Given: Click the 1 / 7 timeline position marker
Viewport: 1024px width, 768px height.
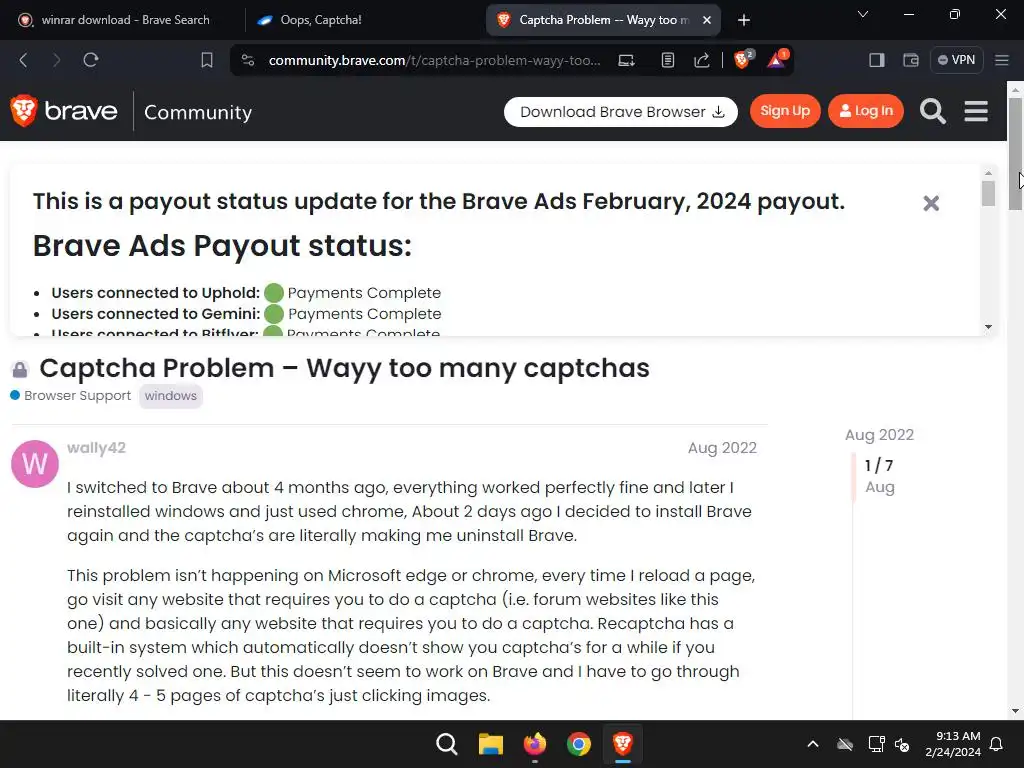Looking at the screenshot, I should [878, 466].
